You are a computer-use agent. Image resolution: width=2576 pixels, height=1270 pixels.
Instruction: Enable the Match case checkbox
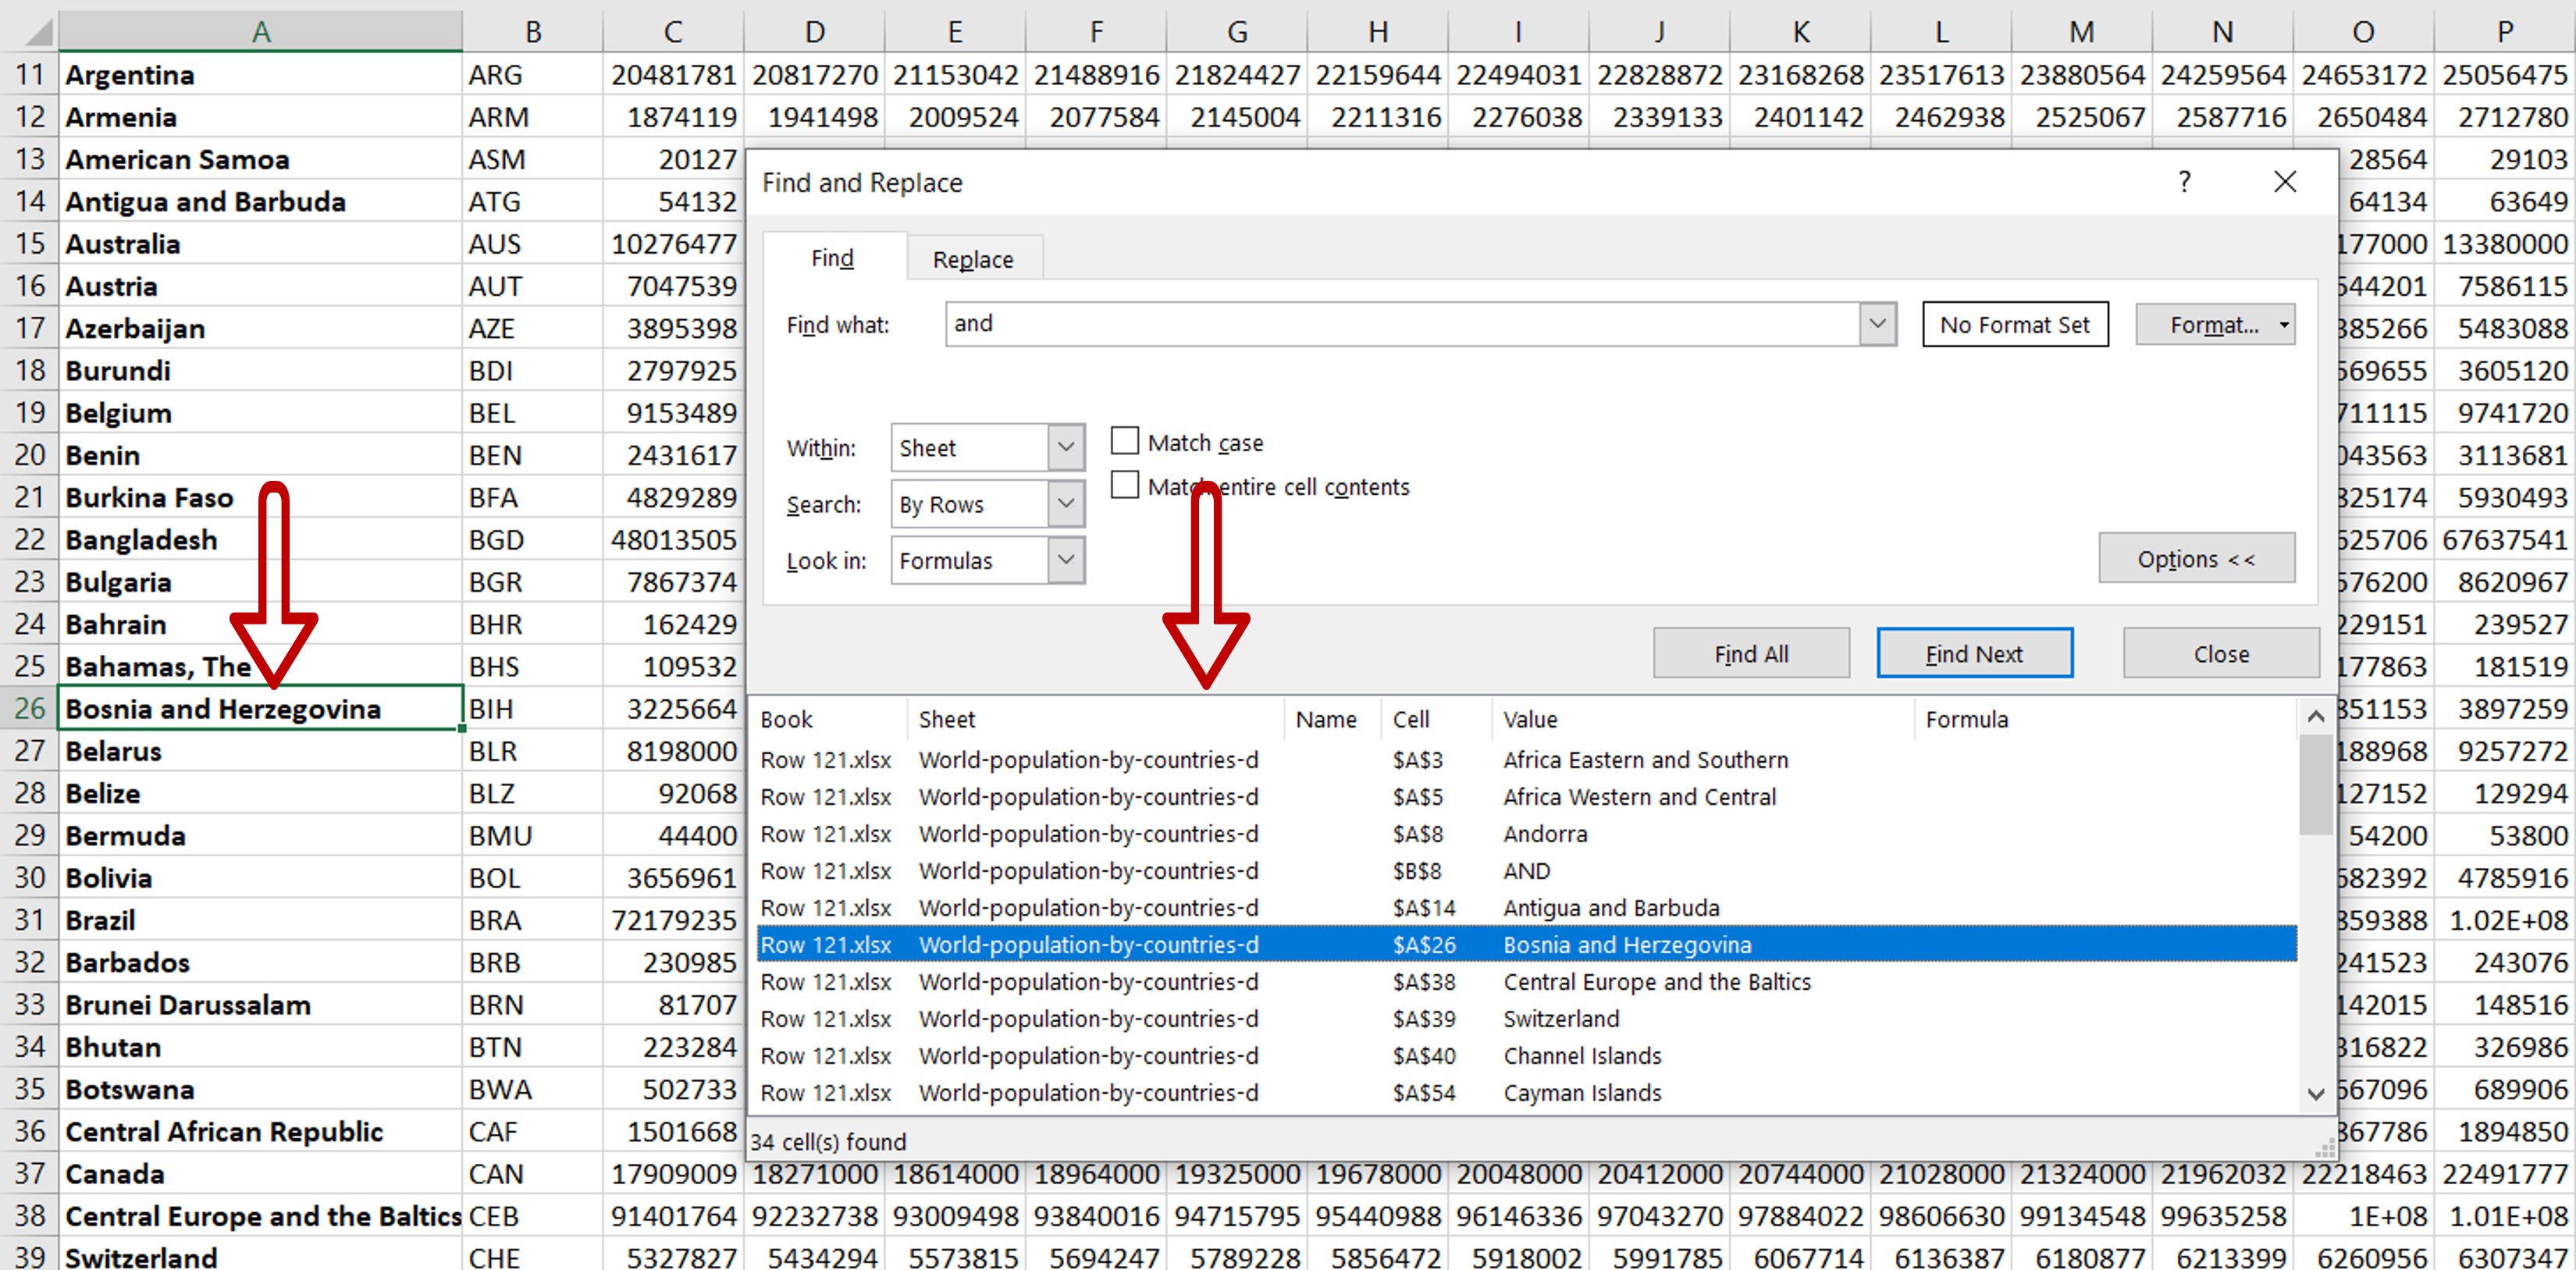click(x=1125, y=441)
